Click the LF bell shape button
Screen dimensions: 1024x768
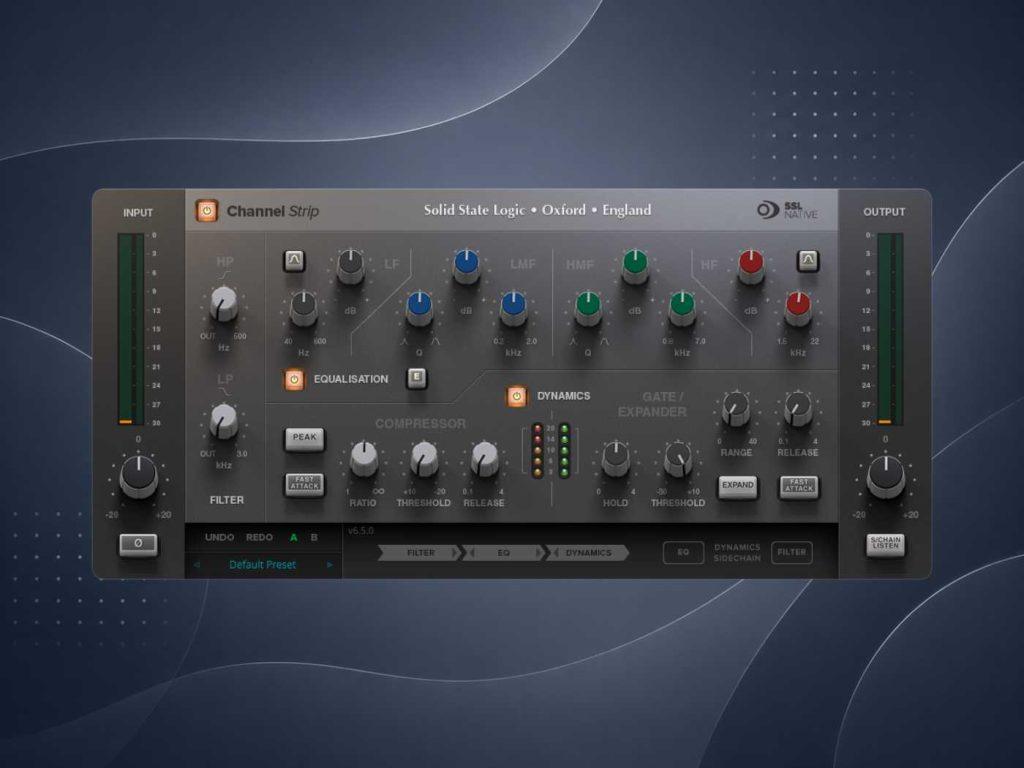294,261
